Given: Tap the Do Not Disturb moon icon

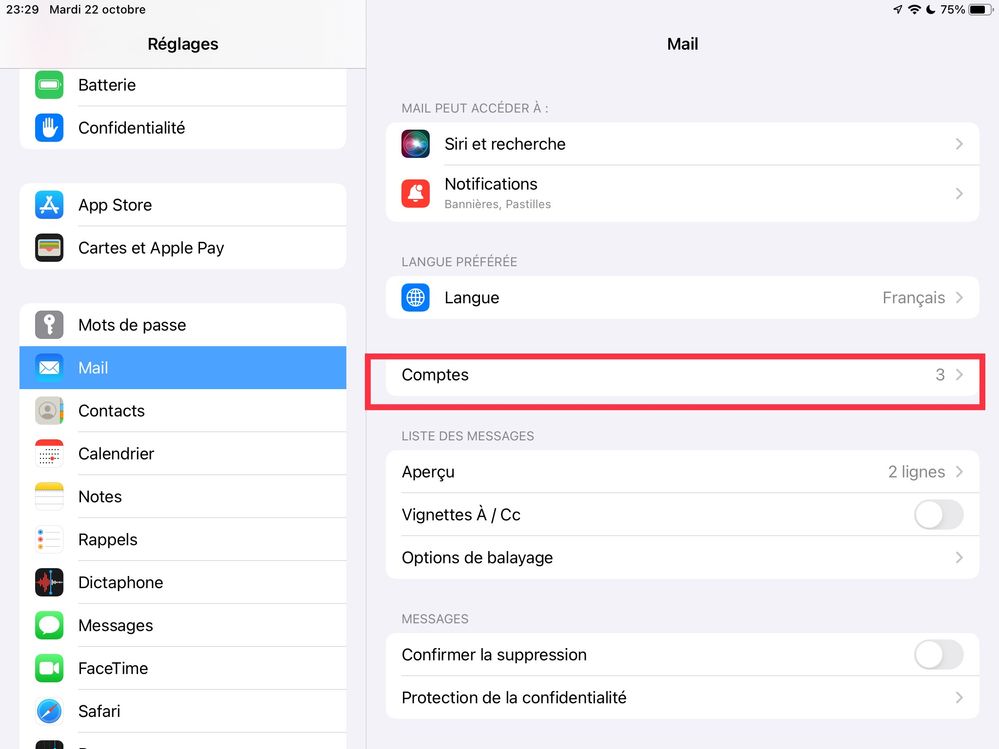Looking at the screenshot, I should (930, 10).
